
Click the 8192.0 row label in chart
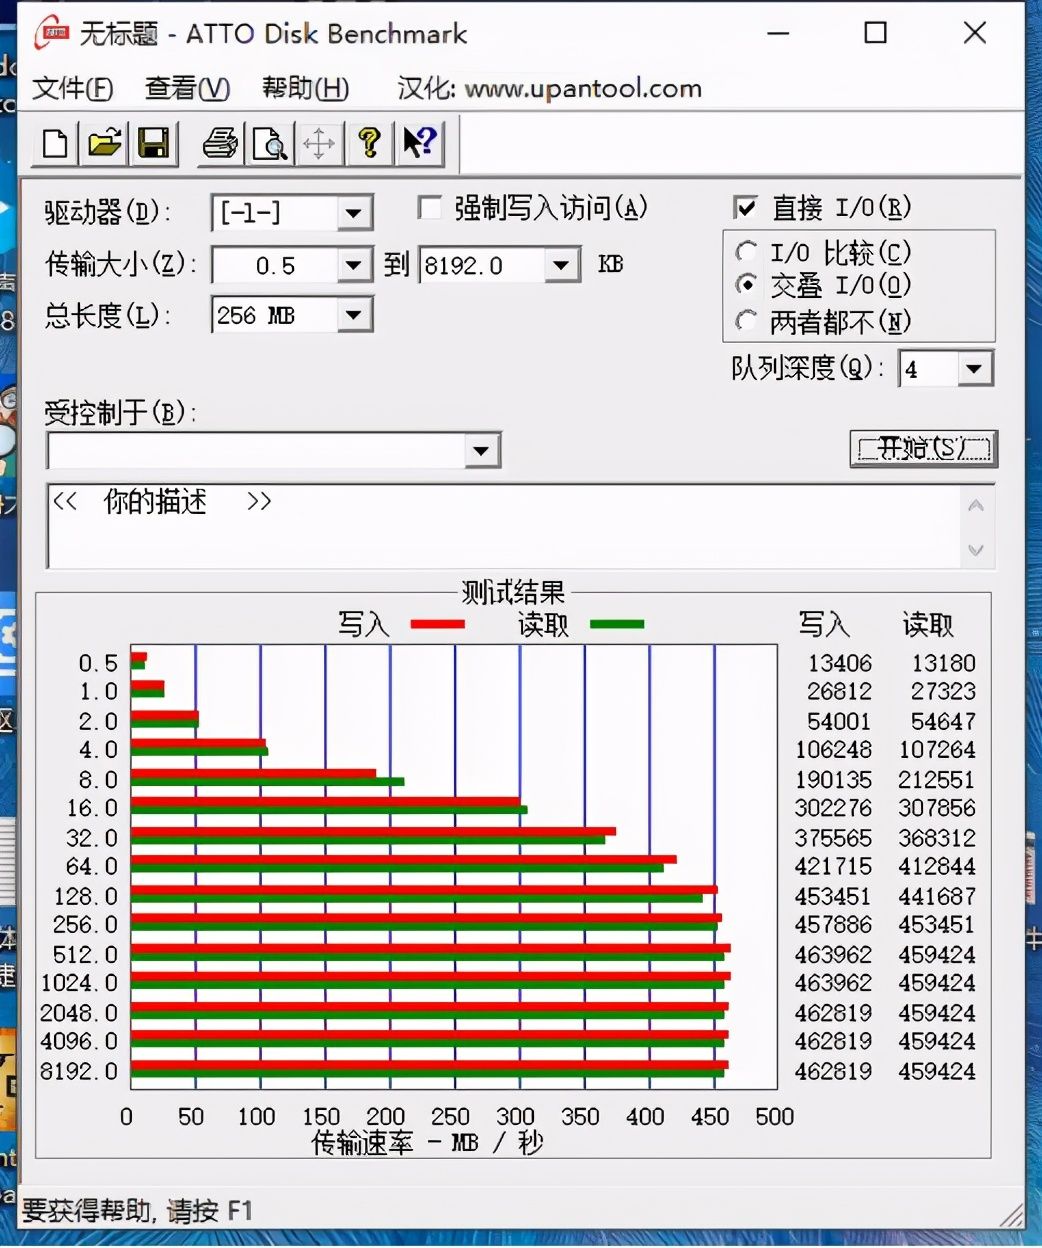(x=79, y=1071)
